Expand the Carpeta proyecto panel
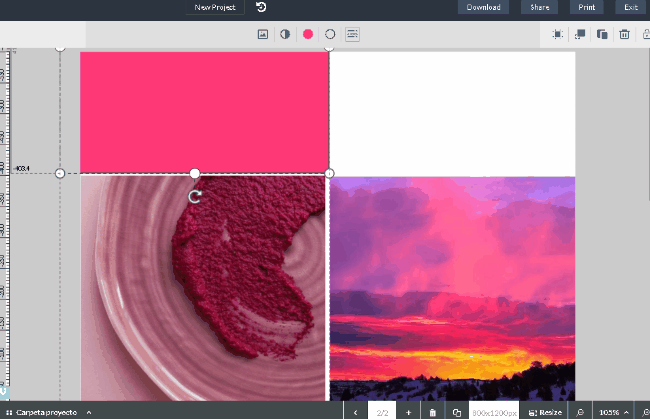The height and width of the screenshot is (419, 650). [x=48, y=412]
